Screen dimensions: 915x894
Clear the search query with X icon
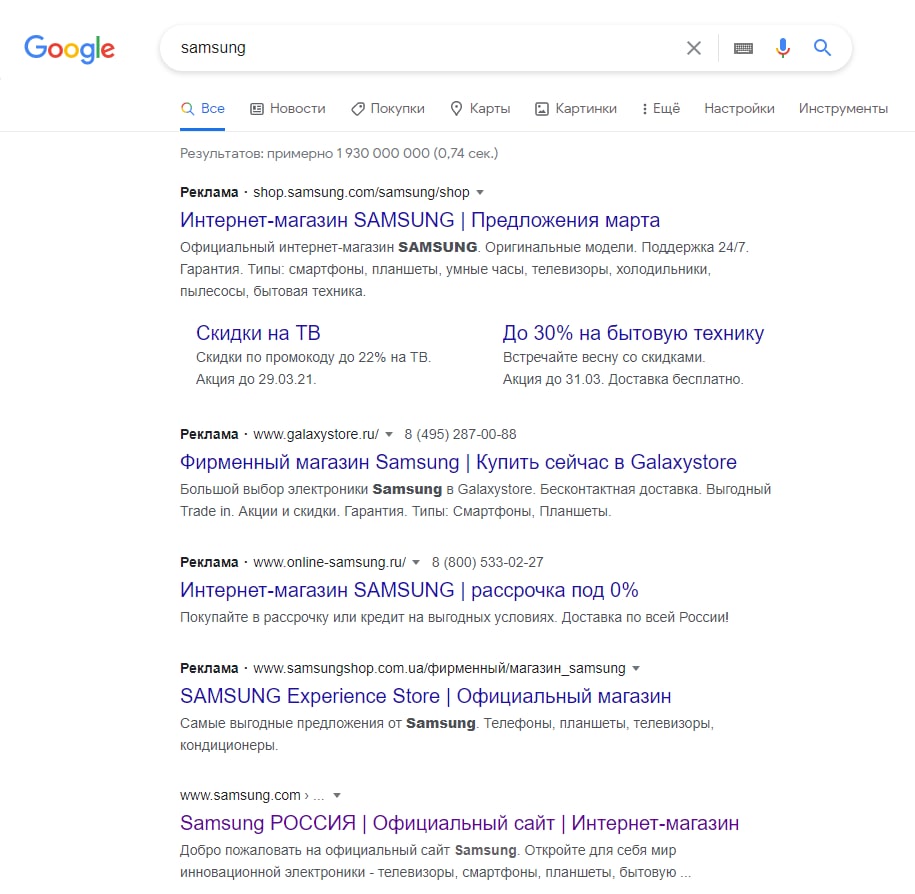click(693, 48)
